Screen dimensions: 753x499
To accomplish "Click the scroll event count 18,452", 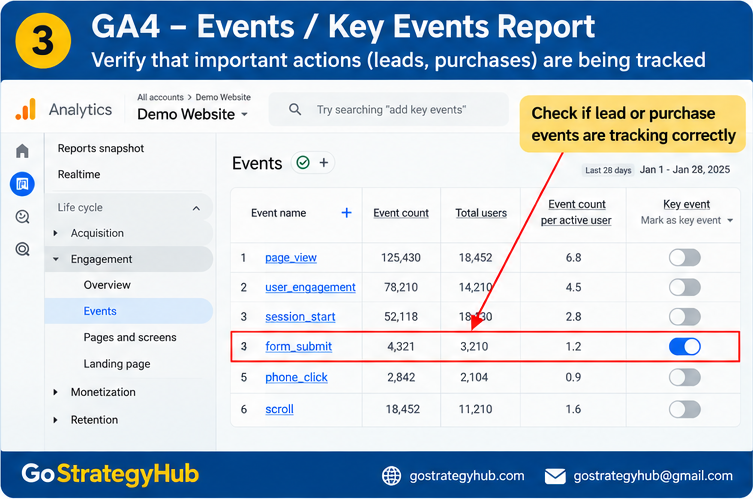I will coord(402,409).
